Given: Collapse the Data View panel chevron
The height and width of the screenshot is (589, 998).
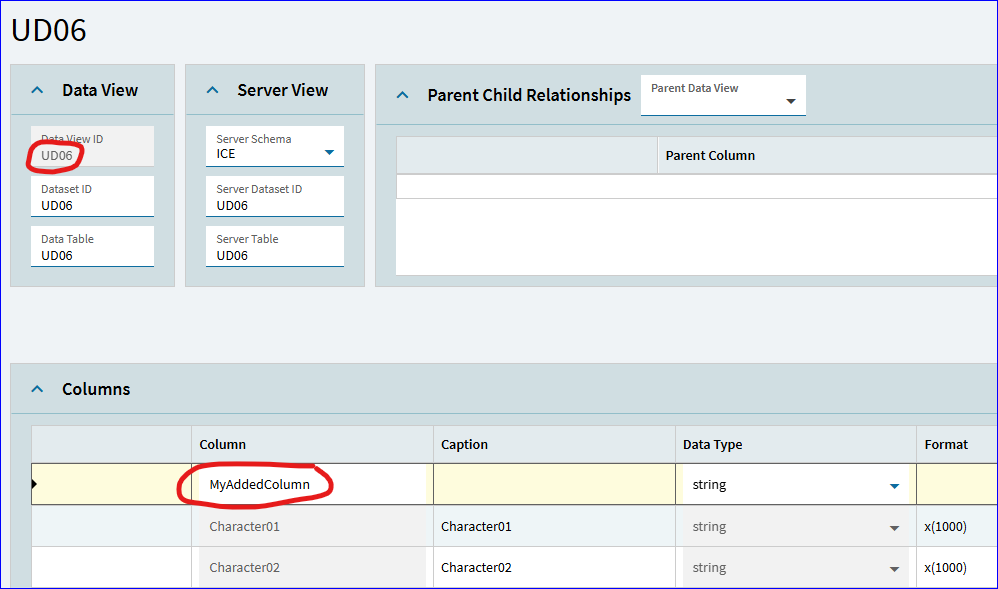Looking at the screenshot, I should [38, 90].
